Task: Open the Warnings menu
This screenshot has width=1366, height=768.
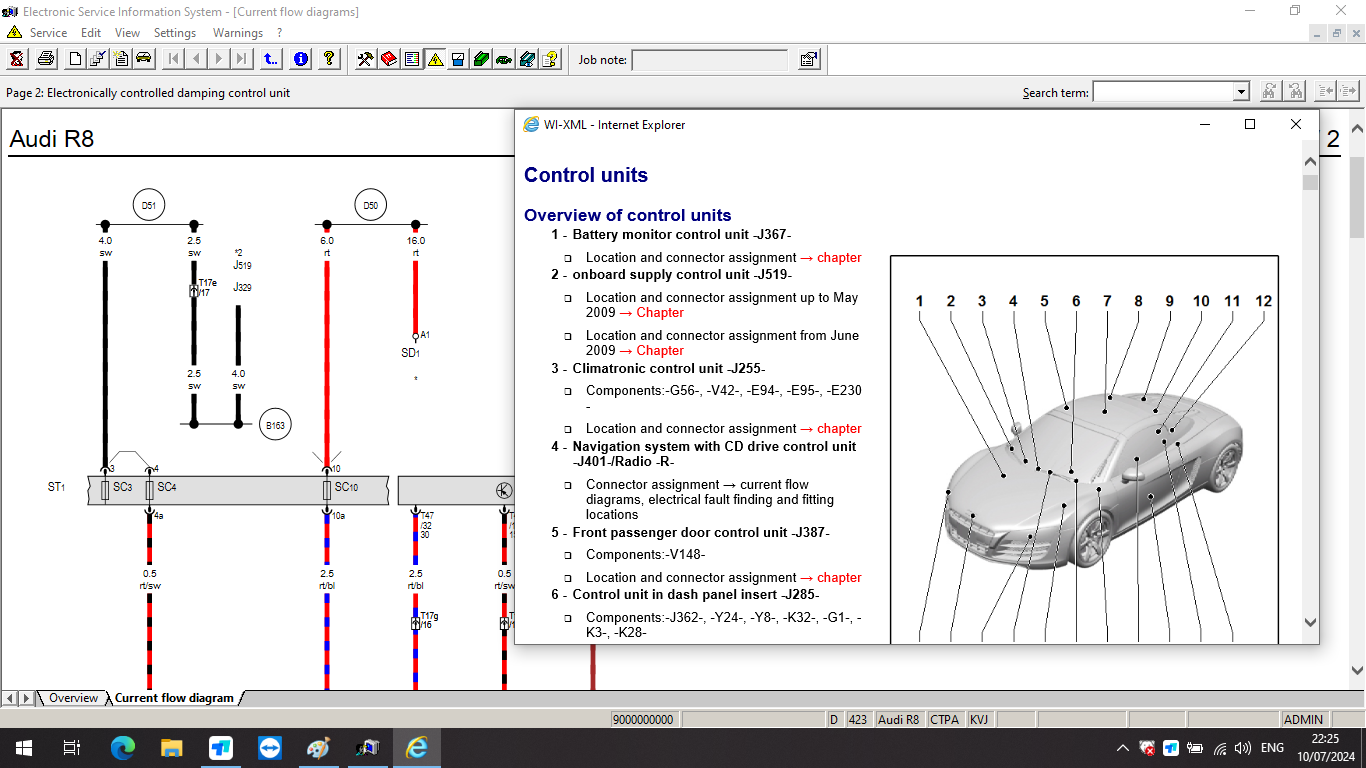Action: coord(238,33)
